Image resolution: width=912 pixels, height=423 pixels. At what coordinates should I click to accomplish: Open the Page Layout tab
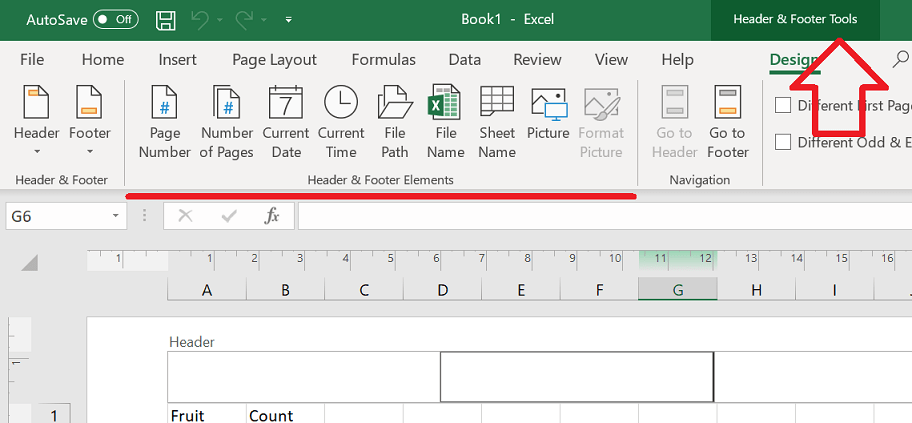tap(274, 60)
